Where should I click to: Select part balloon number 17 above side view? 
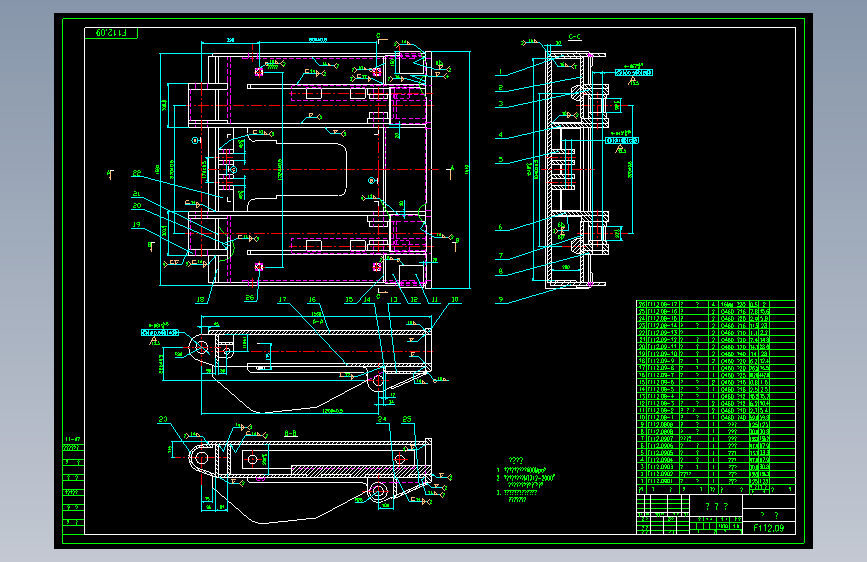[283, 299]
